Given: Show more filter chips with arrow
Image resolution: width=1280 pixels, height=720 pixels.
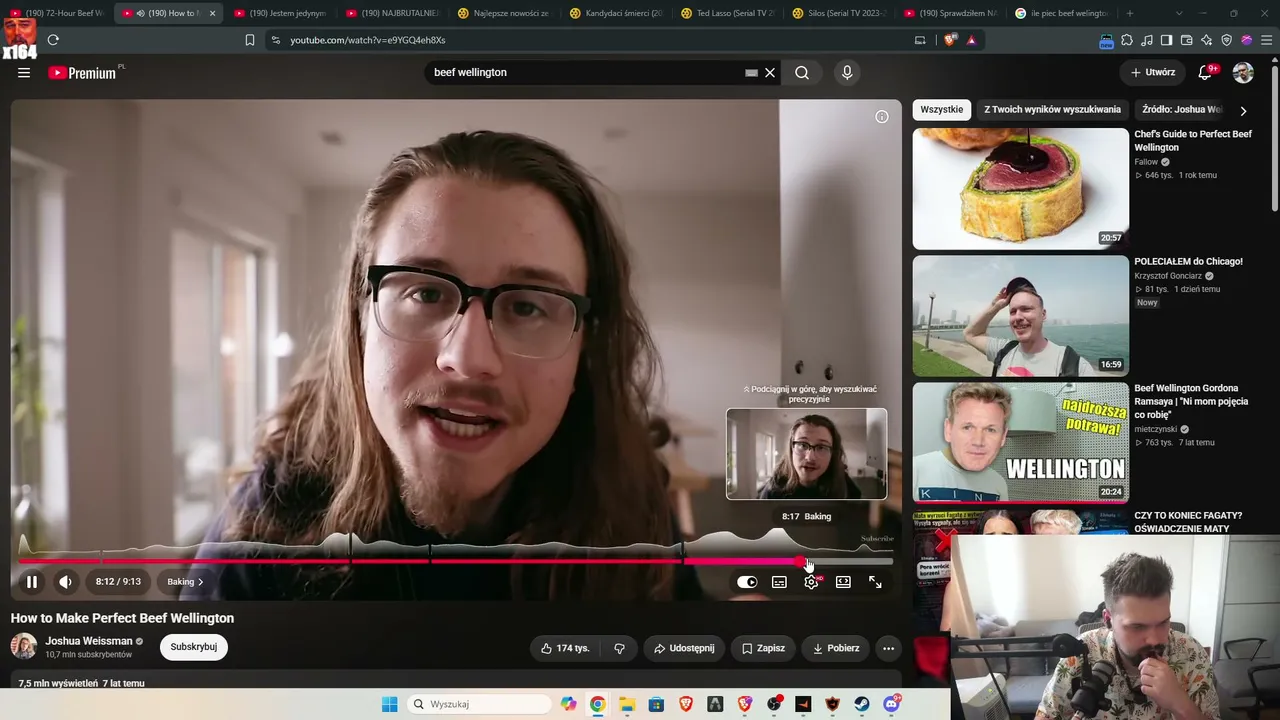Looking at the screenshot, I should tap(1243, 110).
